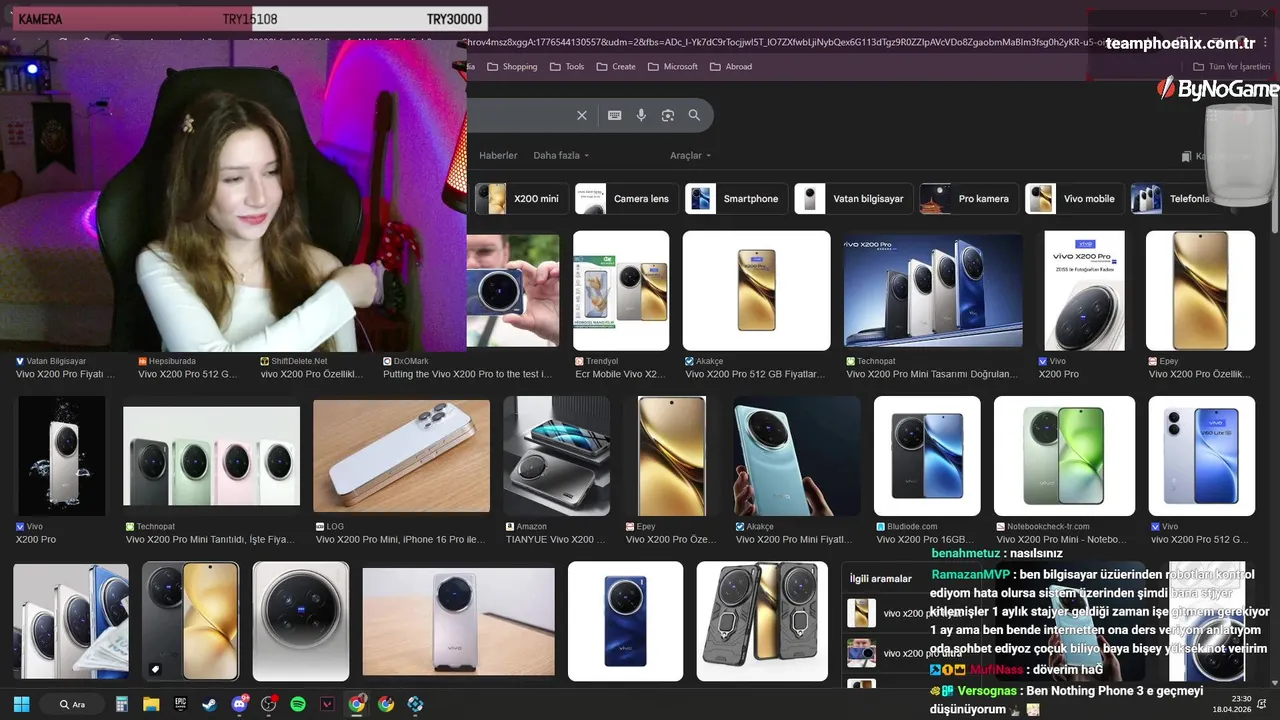Open 'Putting the Vivo X200 Pro' DxOMark link
The height and width of the screenshot is (720, 1280).
tap(467, 374)
